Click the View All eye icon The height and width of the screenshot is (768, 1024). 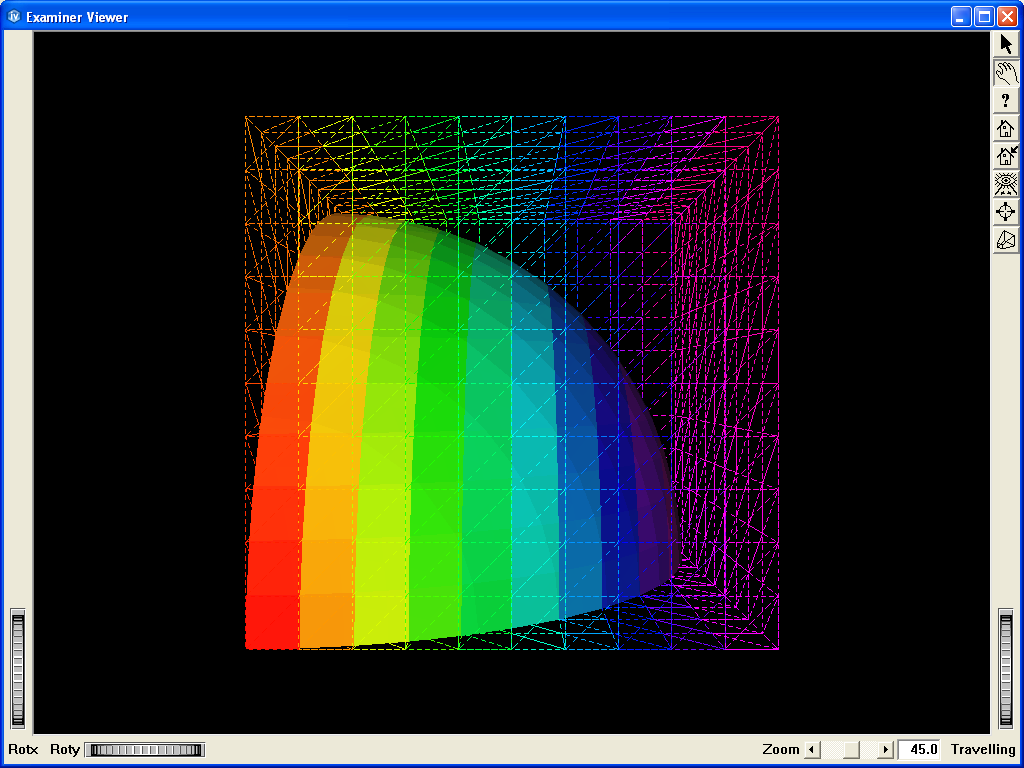pos(1005,184)
